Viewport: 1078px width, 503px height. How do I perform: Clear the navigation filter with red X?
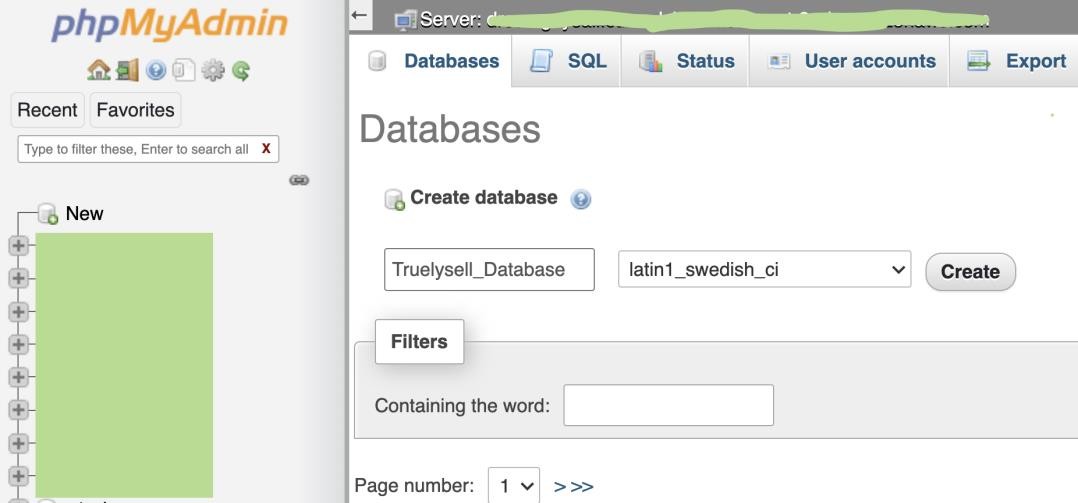click(x=266, y=149)
